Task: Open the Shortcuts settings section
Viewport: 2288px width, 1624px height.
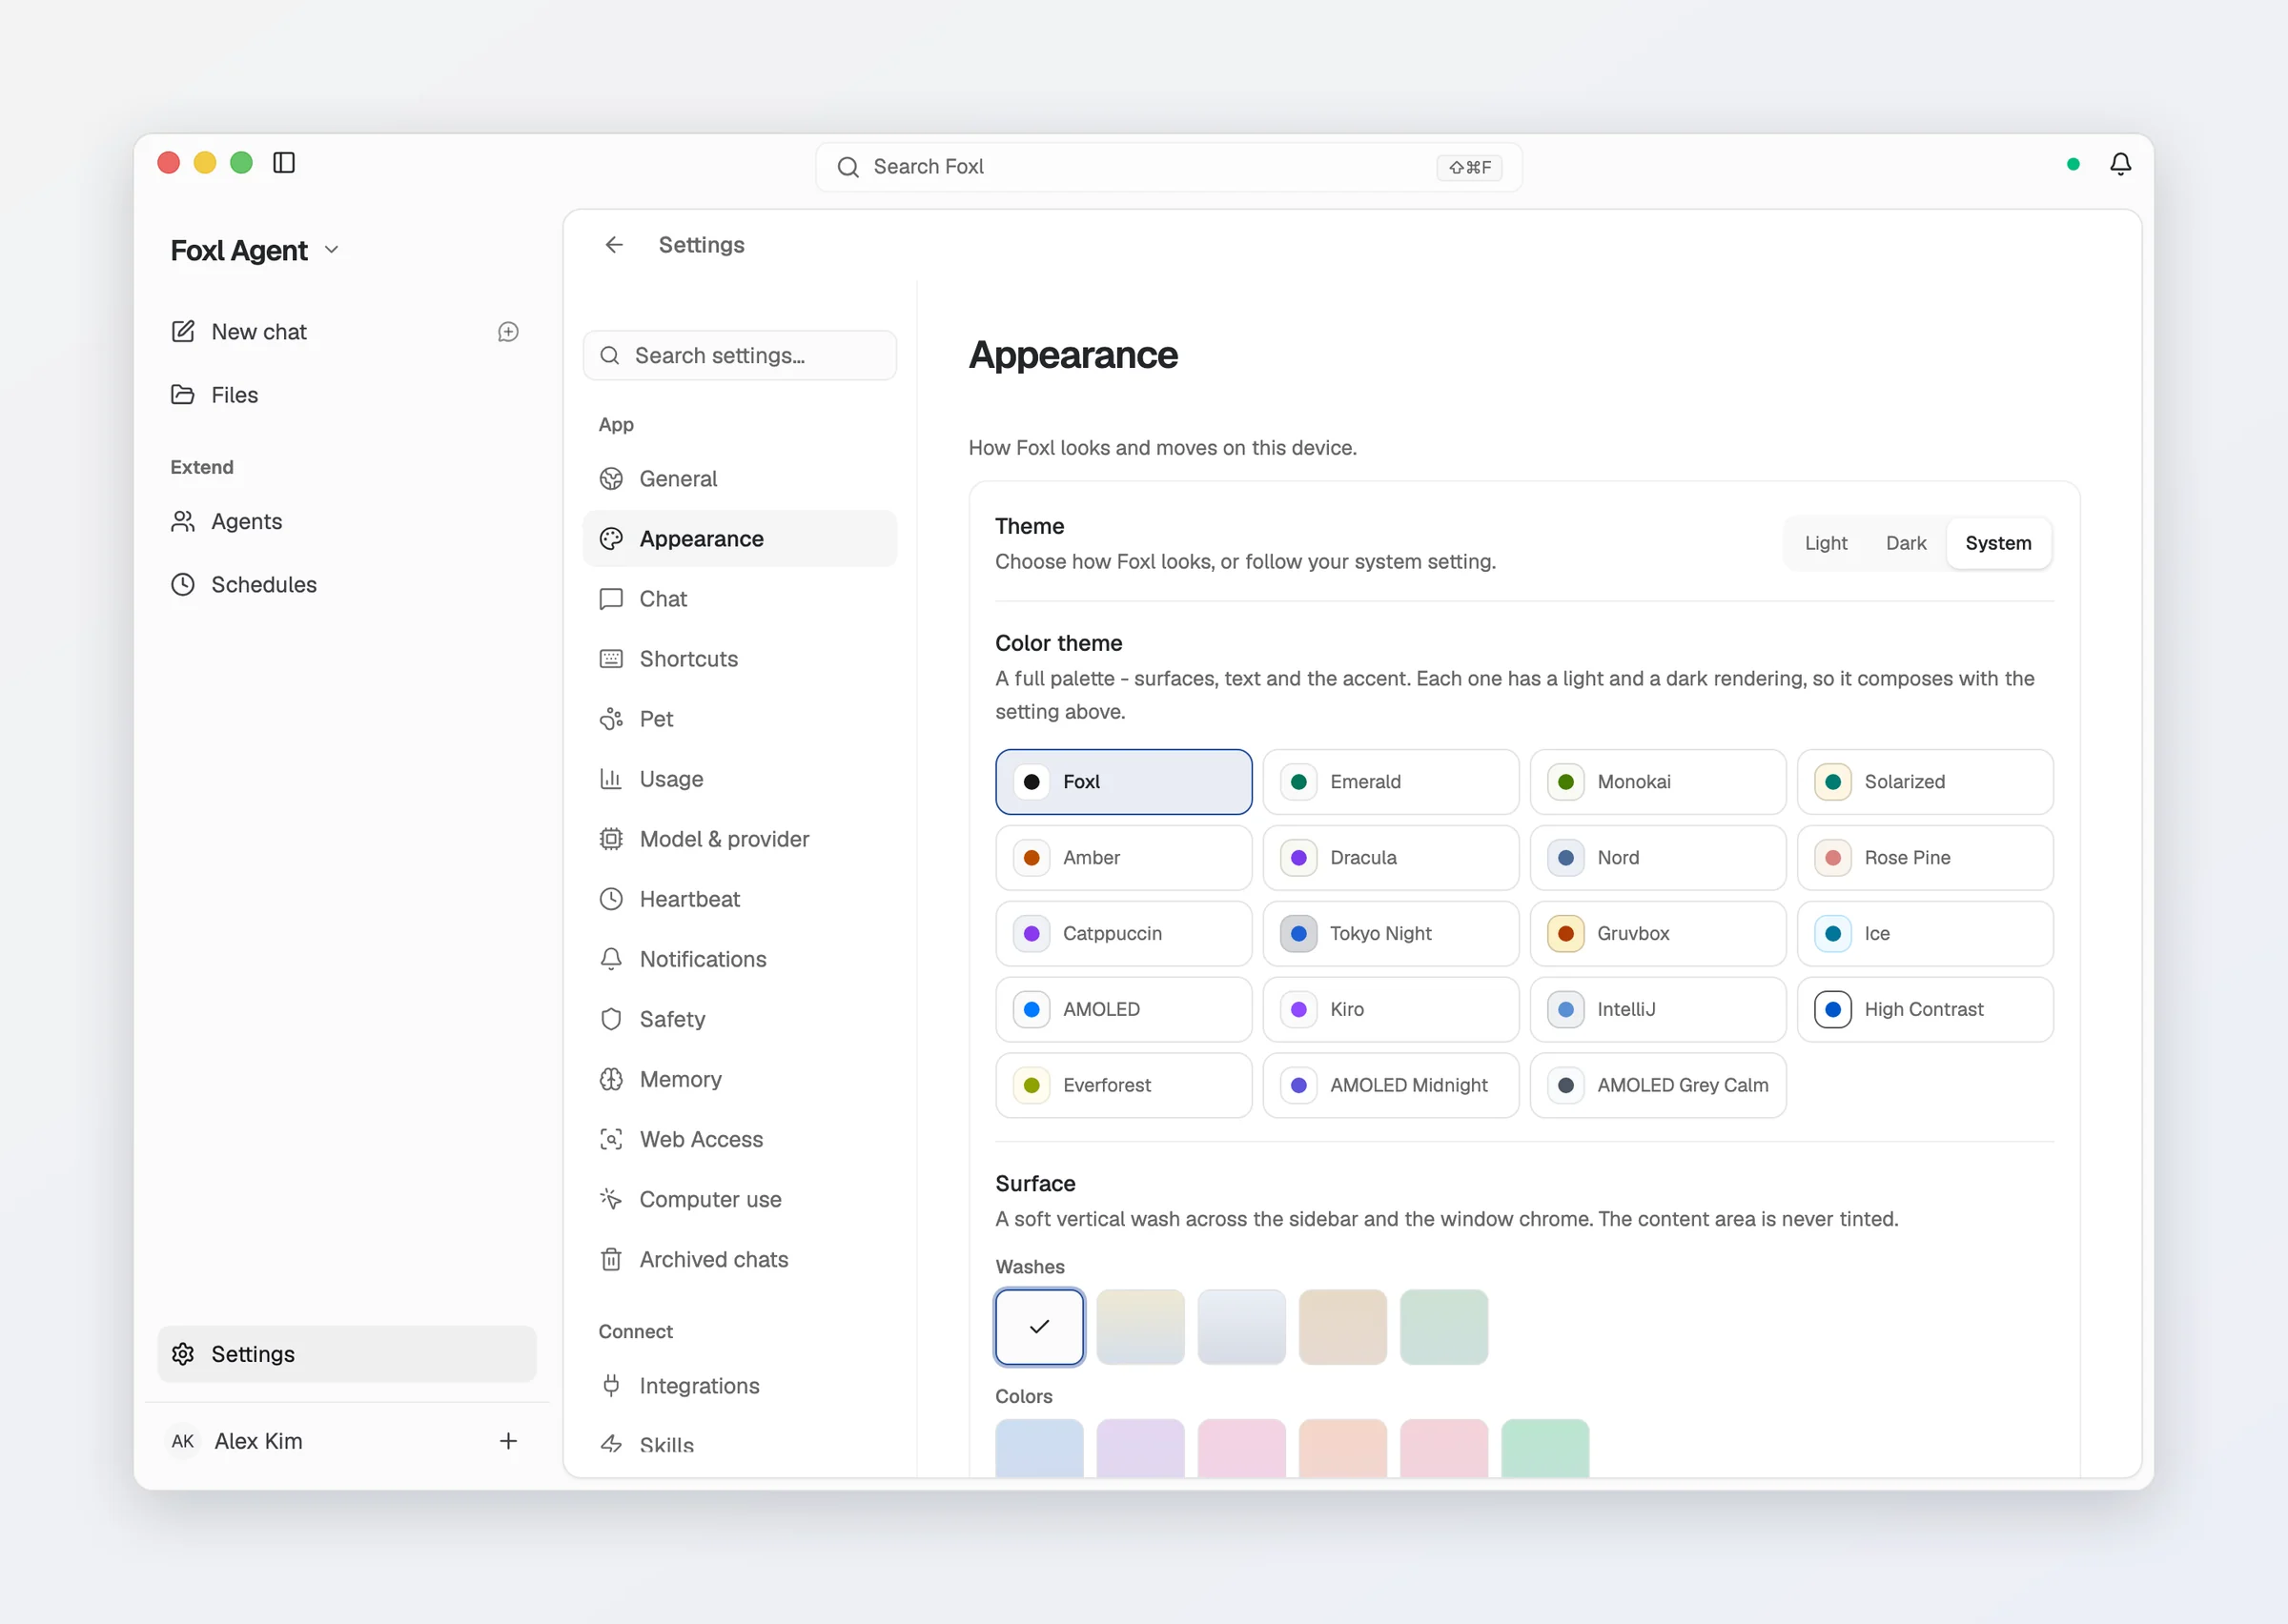Action: click(740, 659)
